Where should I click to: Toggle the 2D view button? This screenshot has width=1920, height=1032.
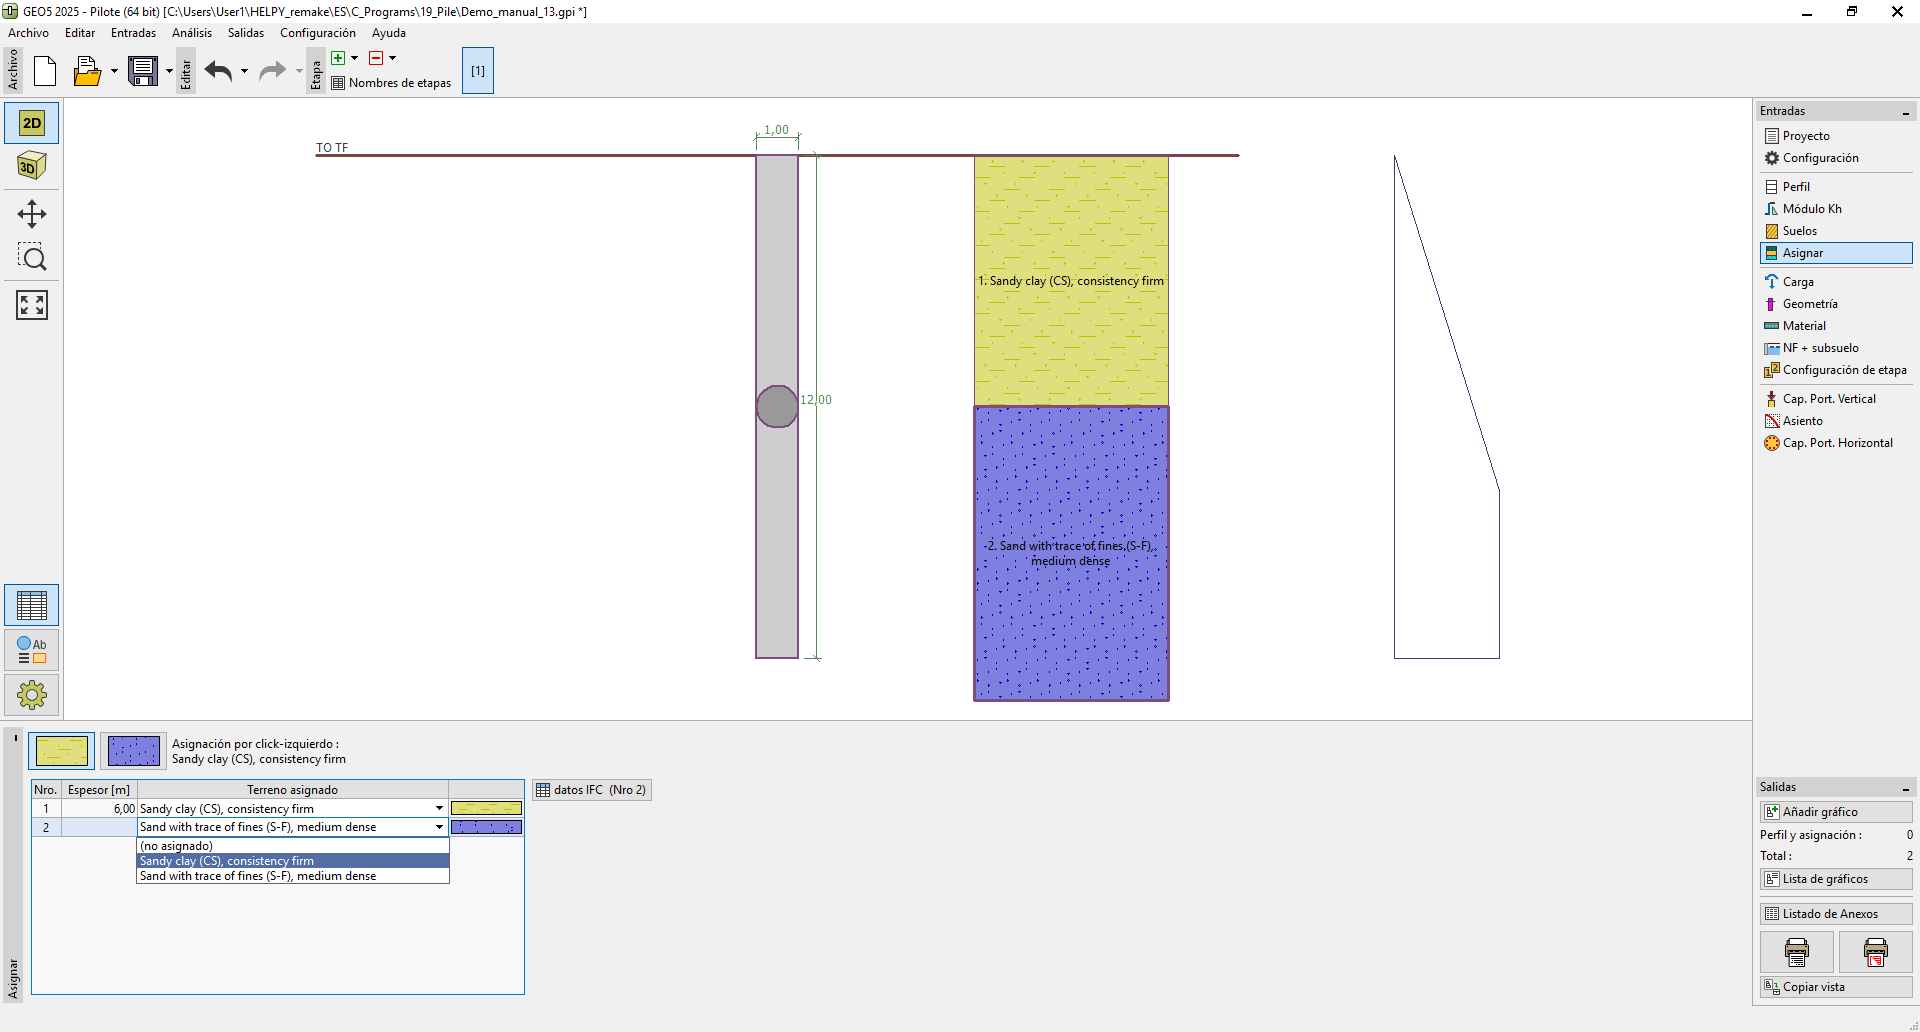point(32,123)
